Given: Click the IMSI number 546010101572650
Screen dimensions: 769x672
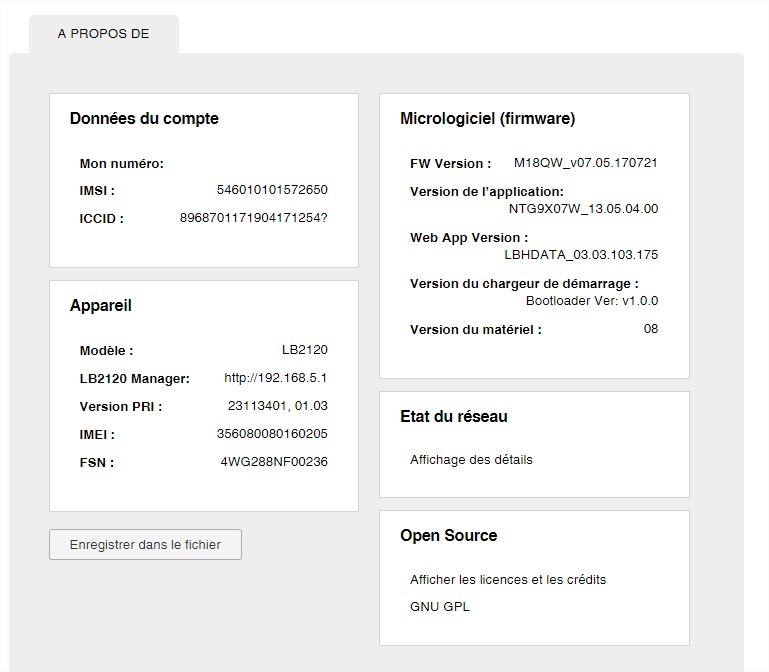Looking at the screenshot, I should [x=272, y=190].
